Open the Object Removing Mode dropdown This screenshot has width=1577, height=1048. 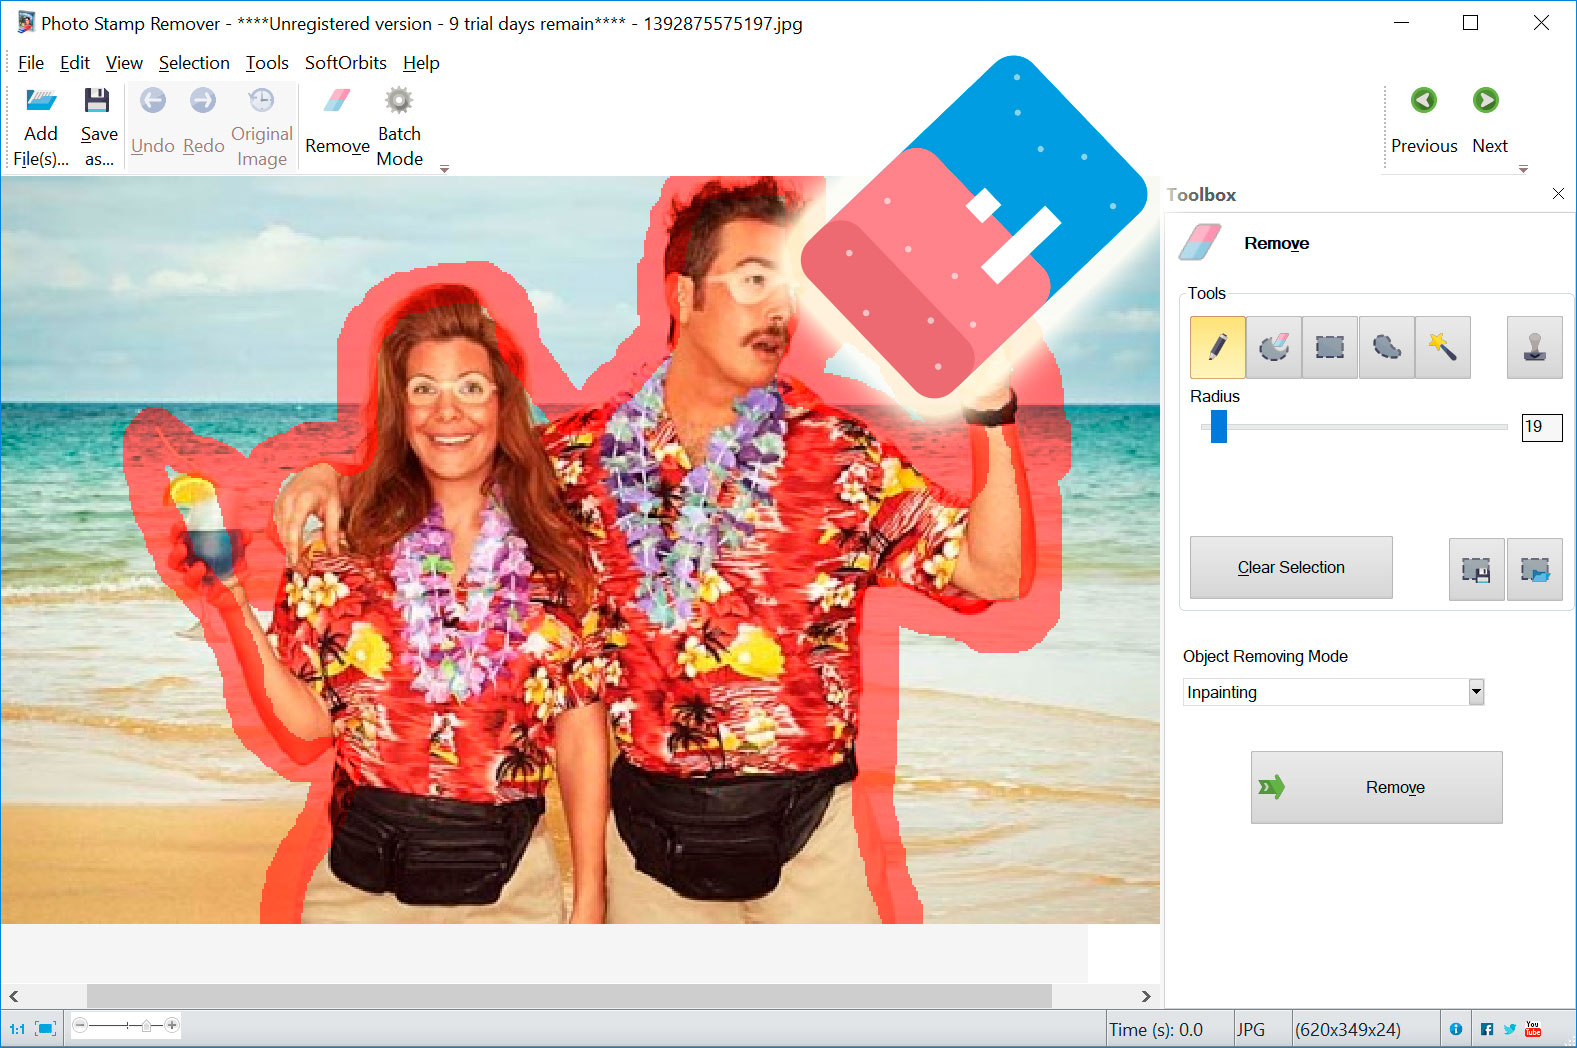pos(1476,692)
